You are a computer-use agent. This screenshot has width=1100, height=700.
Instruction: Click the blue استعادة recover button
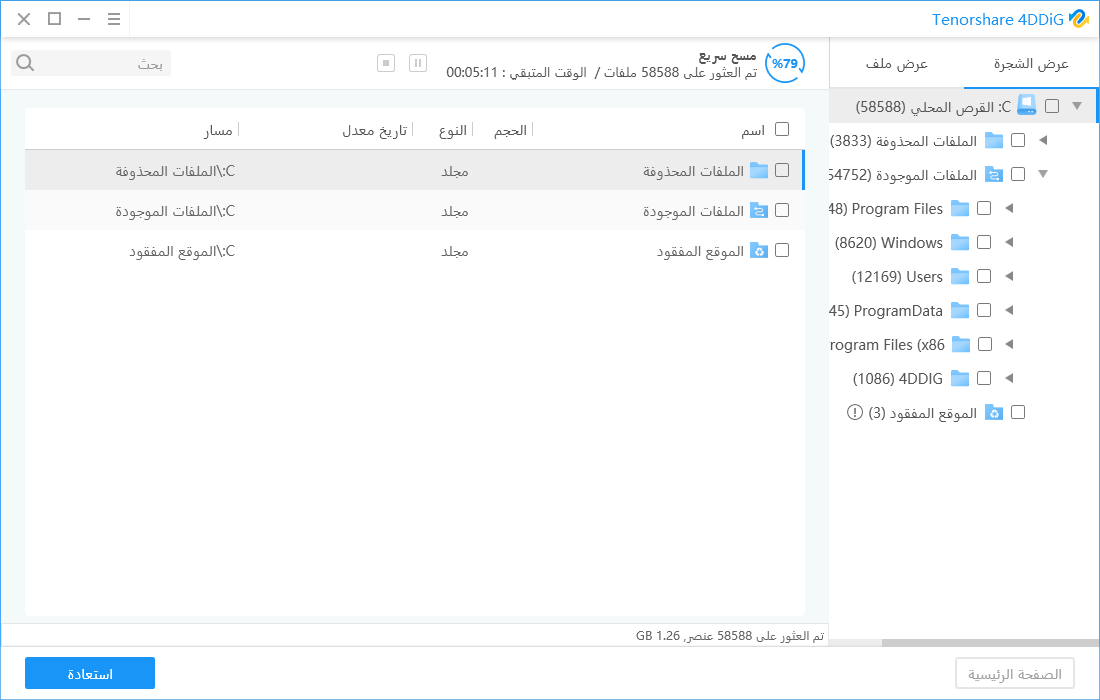pyautogui.click(x=90, y=673)
